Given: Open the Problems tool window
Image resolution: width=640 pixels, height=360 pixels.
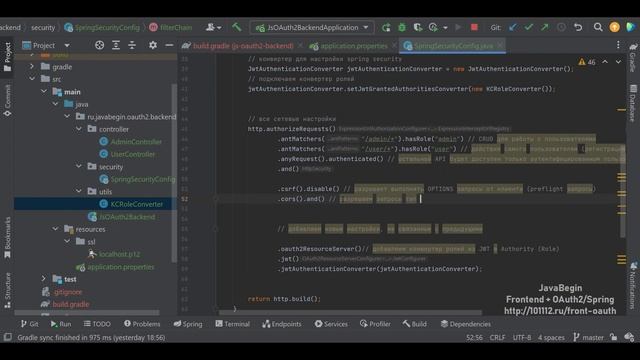Looking at the screenshot, I should point(142,324).
